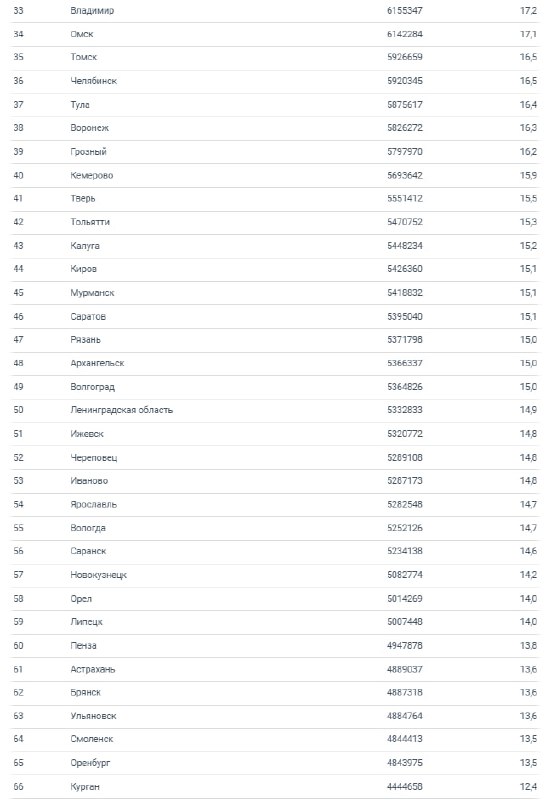Select Новокузнецк in the list
551x800 pixels.
(98, 575)
